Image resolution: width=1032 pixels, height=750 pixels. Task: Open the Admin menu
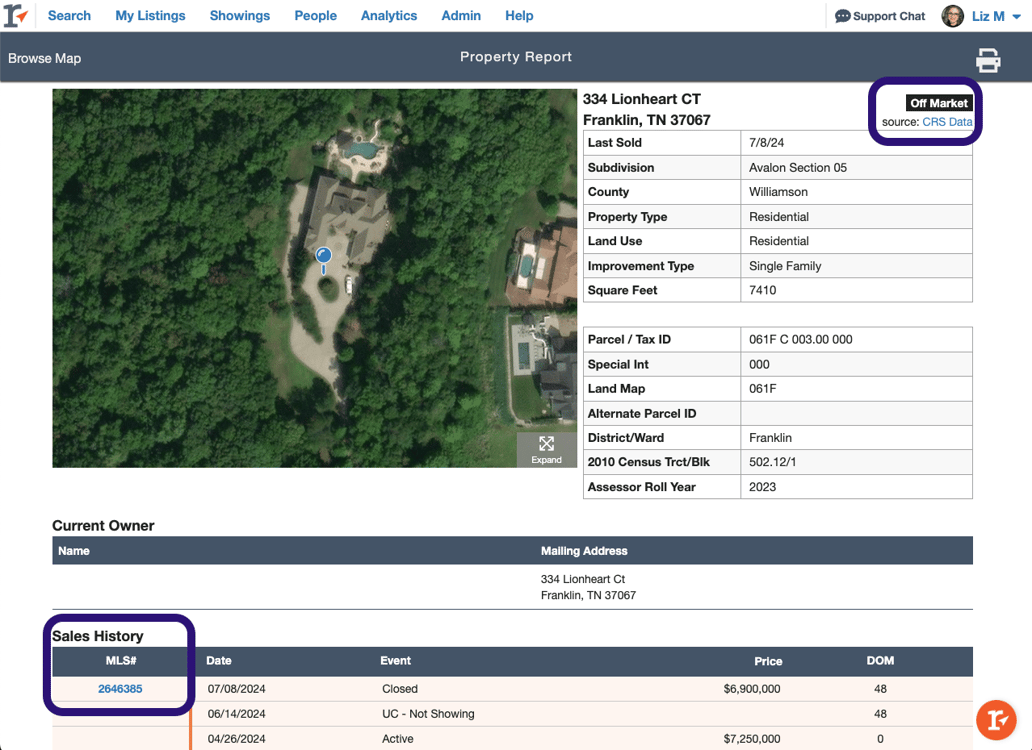(x=461, y=16)
